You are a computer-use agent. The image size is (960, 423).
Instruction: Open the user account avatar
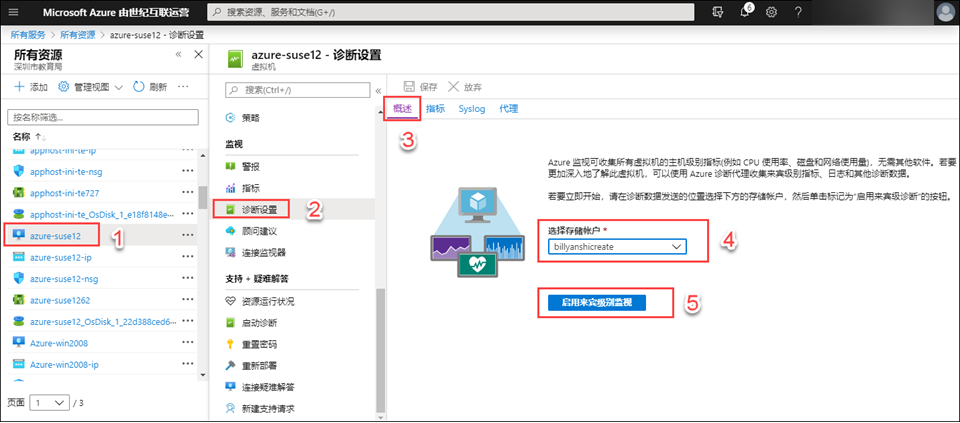tap(947, 12)
